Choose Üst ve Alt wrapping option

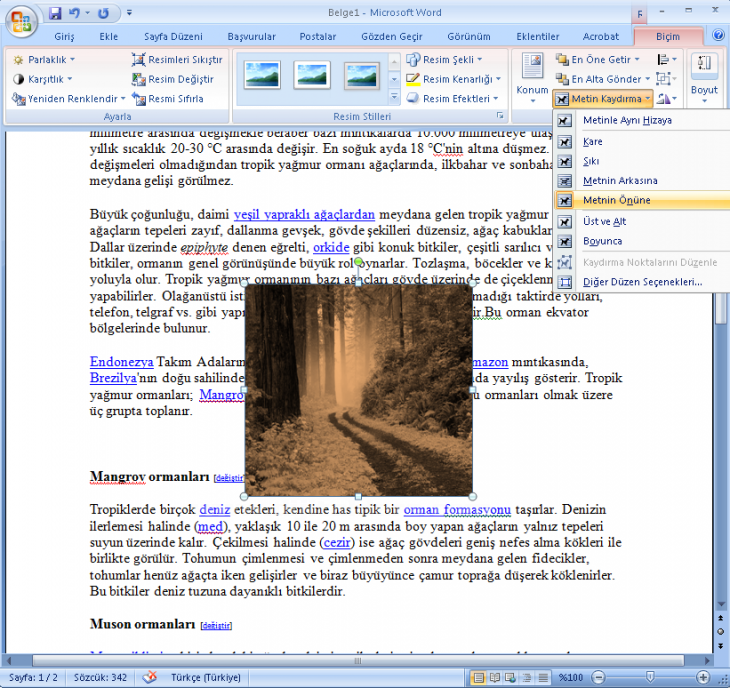[642, 222]
